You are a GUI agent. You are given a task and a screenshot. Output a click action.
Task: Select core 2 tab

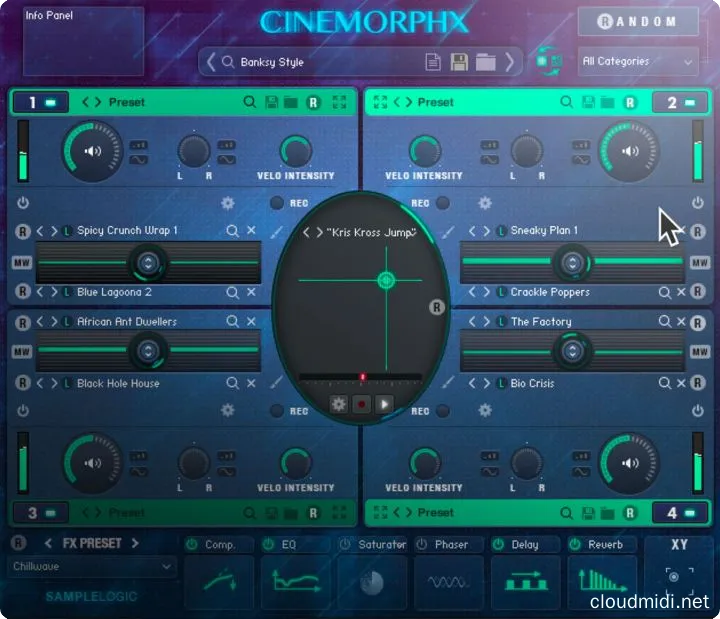(x=678, y=102)
